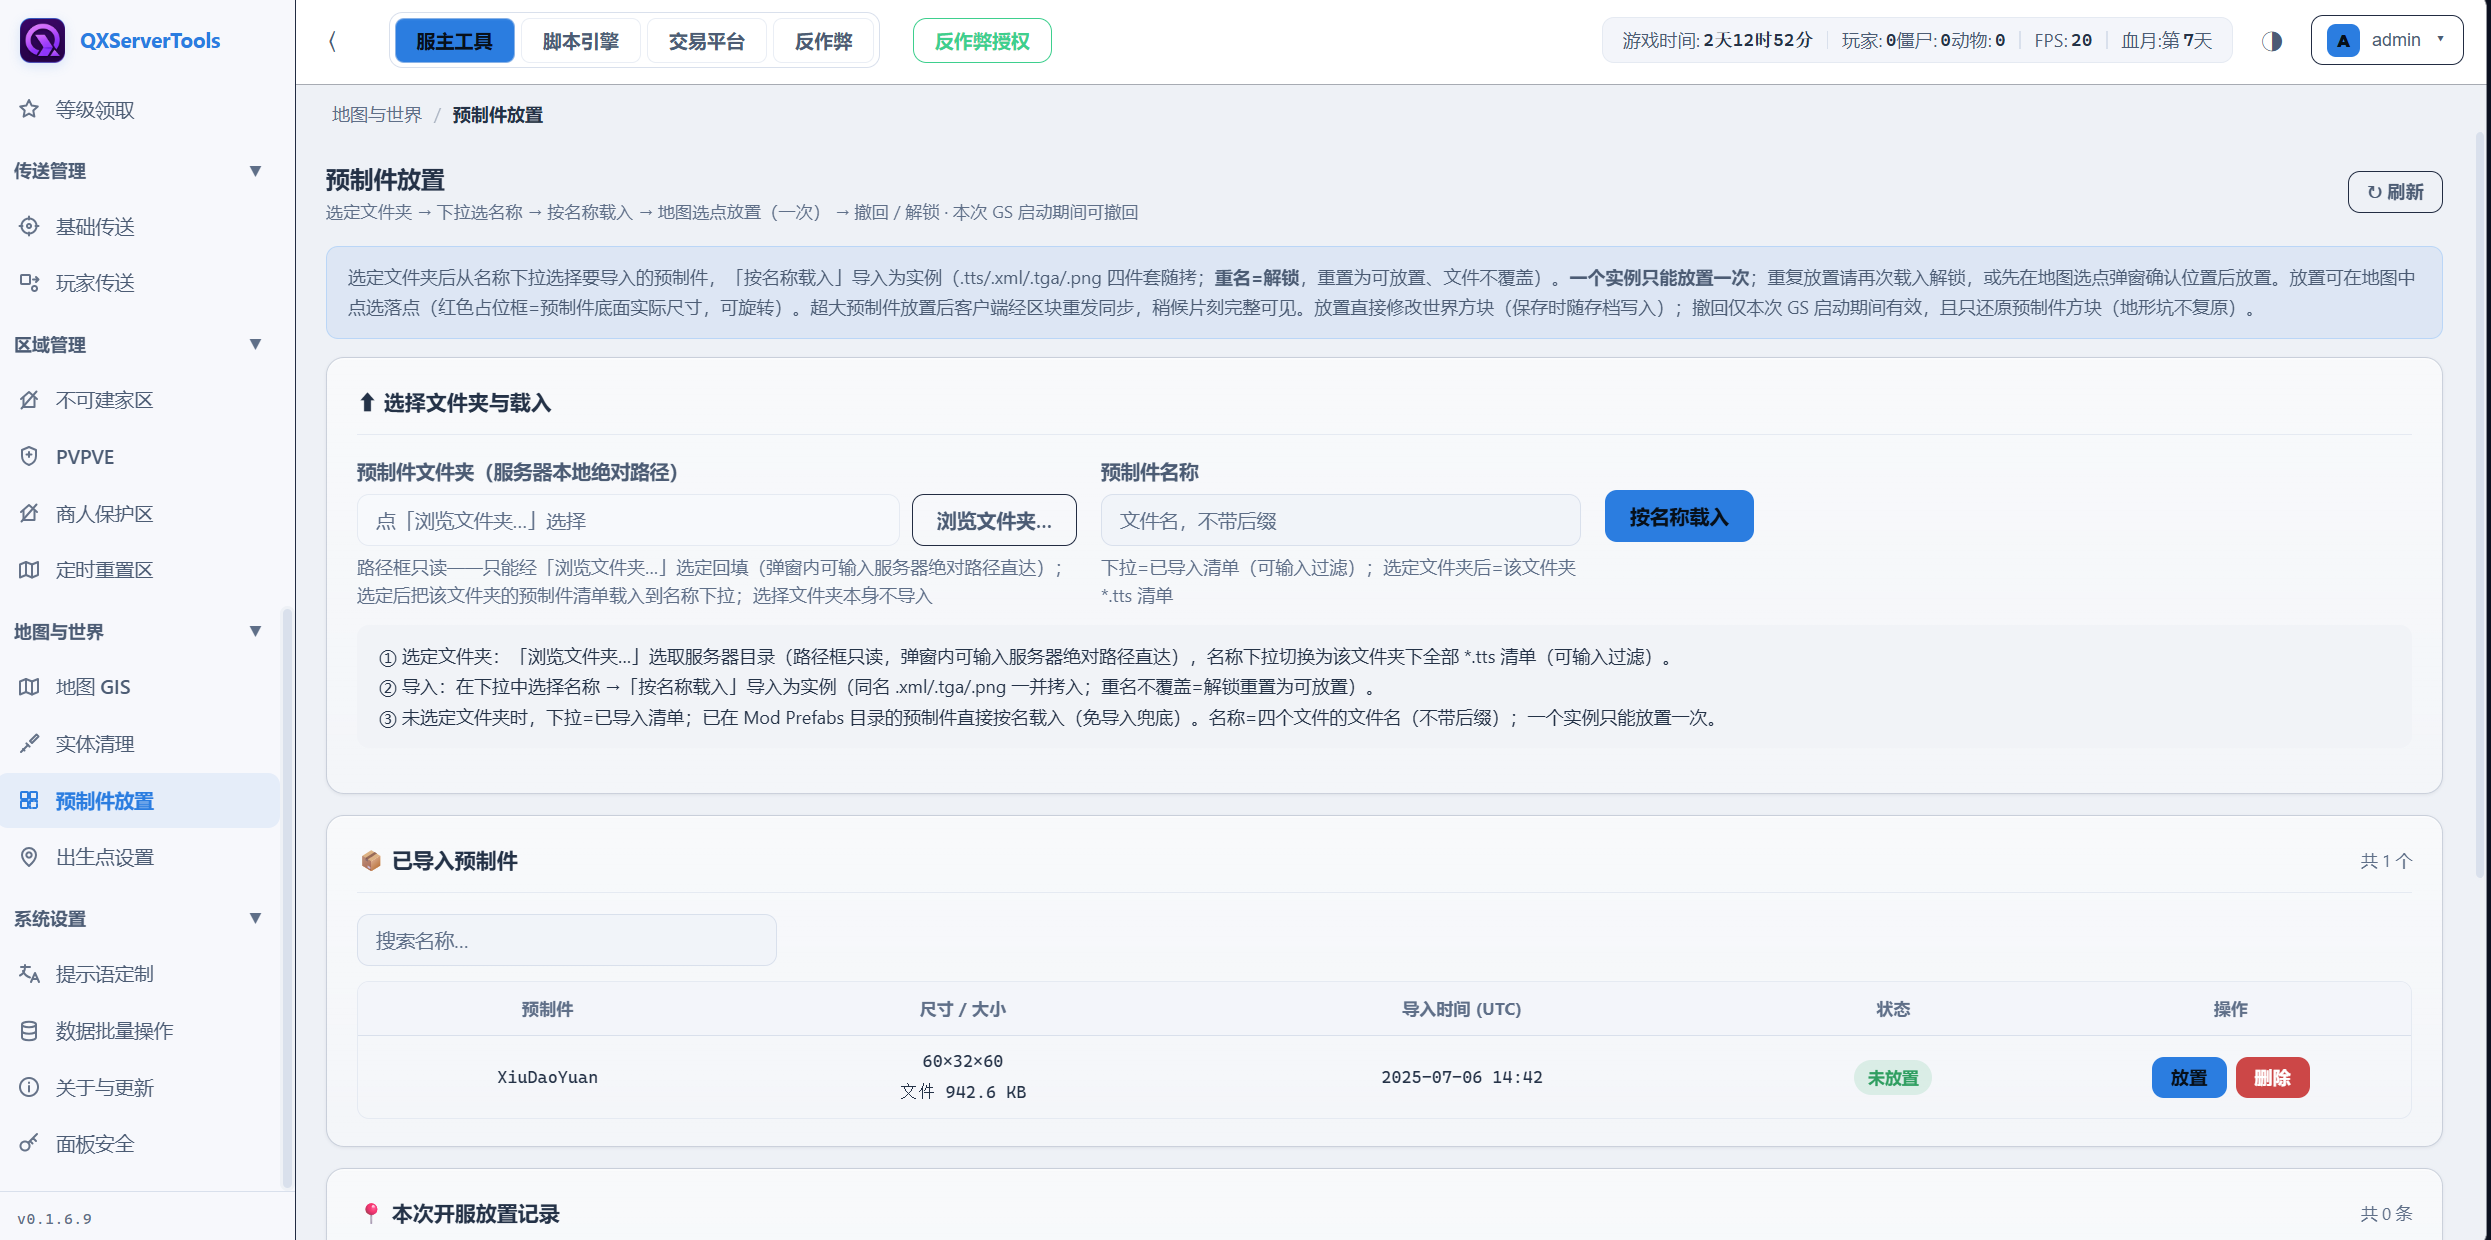Select 基础传送 target icon

click(29, 226)
